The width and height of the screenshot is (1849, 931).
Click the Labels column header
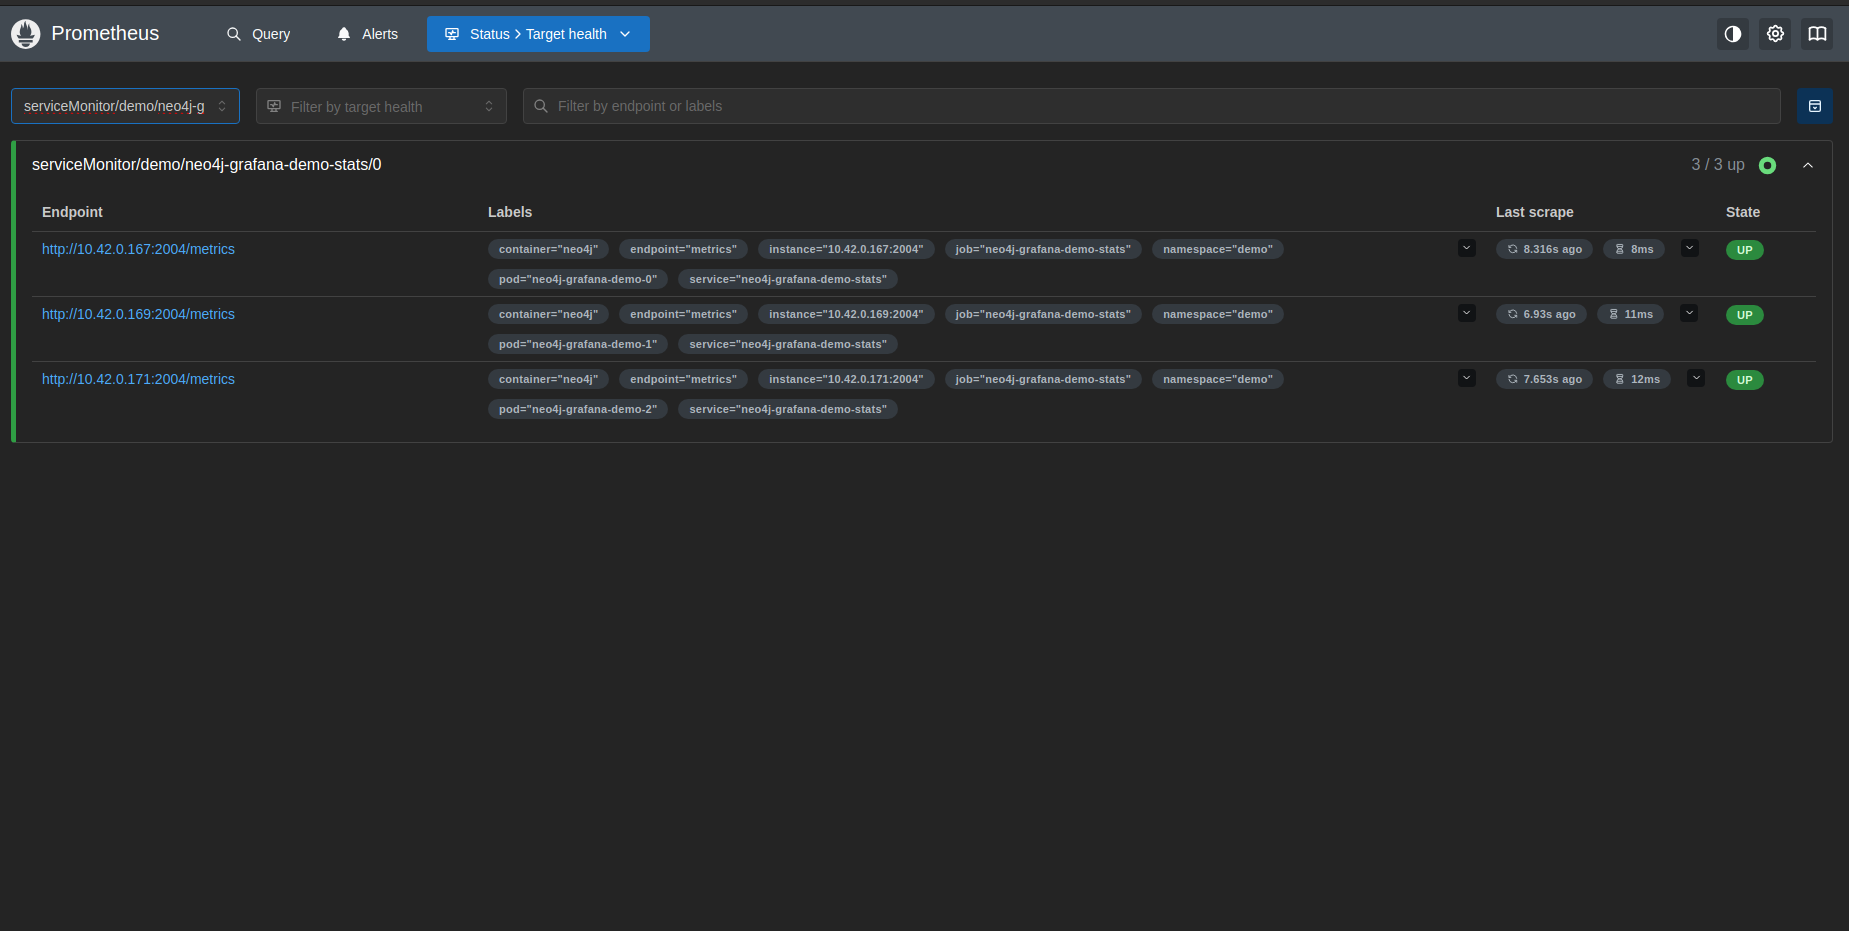510,212
